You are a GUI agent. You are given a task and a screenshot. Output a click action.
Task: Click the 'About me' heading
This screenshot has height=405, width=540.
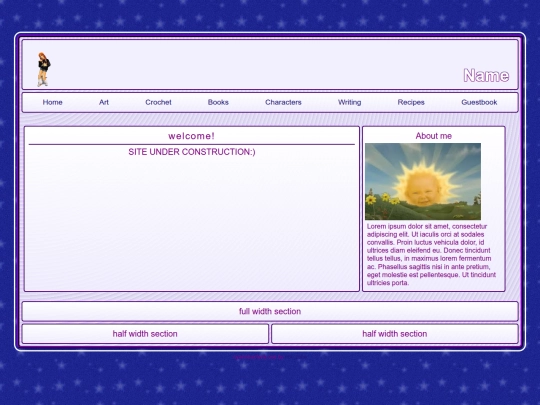point(434,136)
